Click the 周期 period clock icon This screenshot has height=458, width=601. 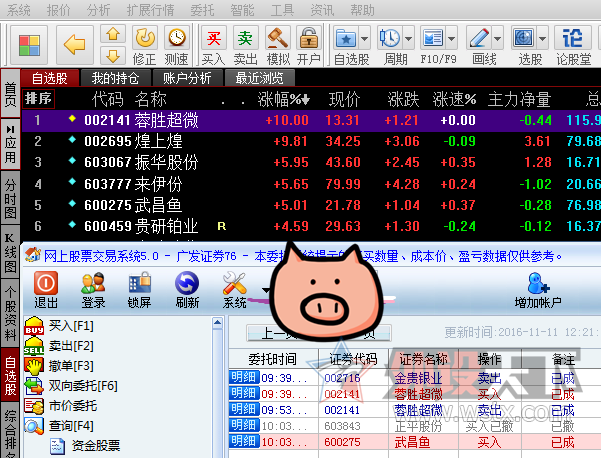390,38
